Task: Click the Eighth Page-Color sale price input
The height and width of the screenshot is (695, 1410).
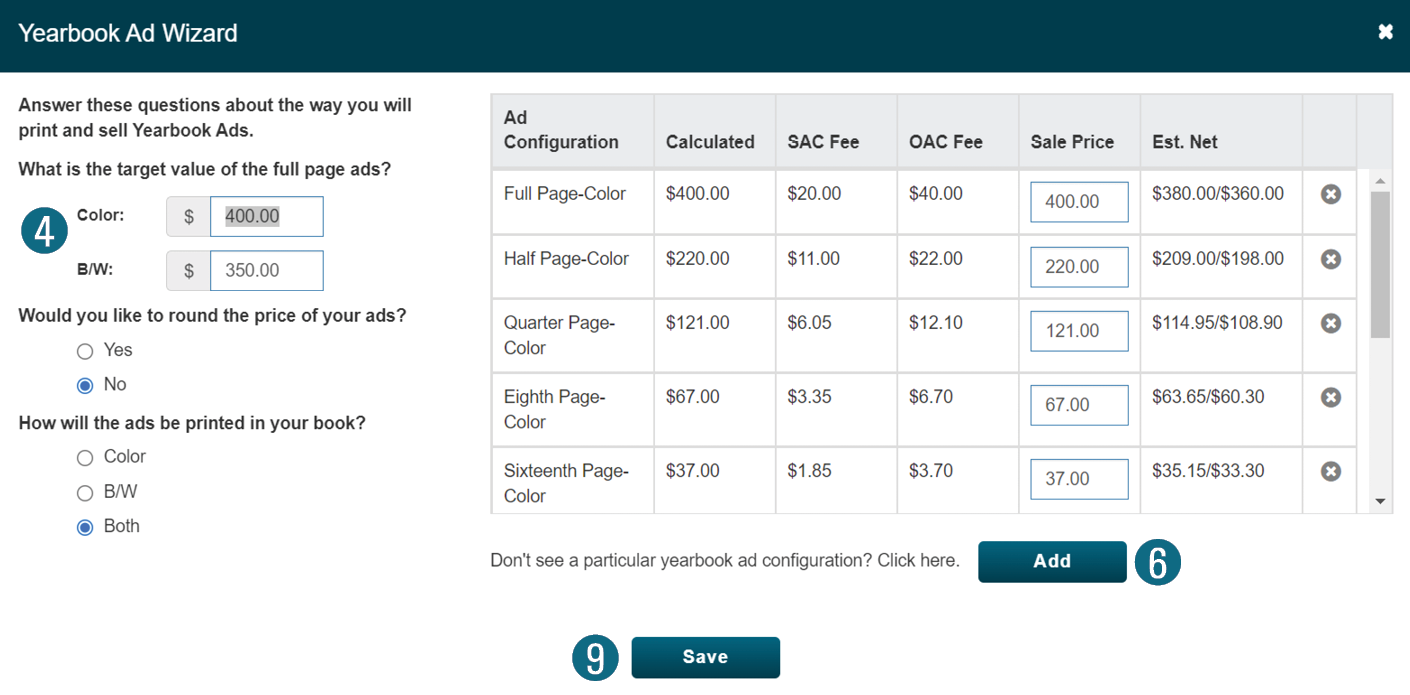Action: (x=1079, y=405)
